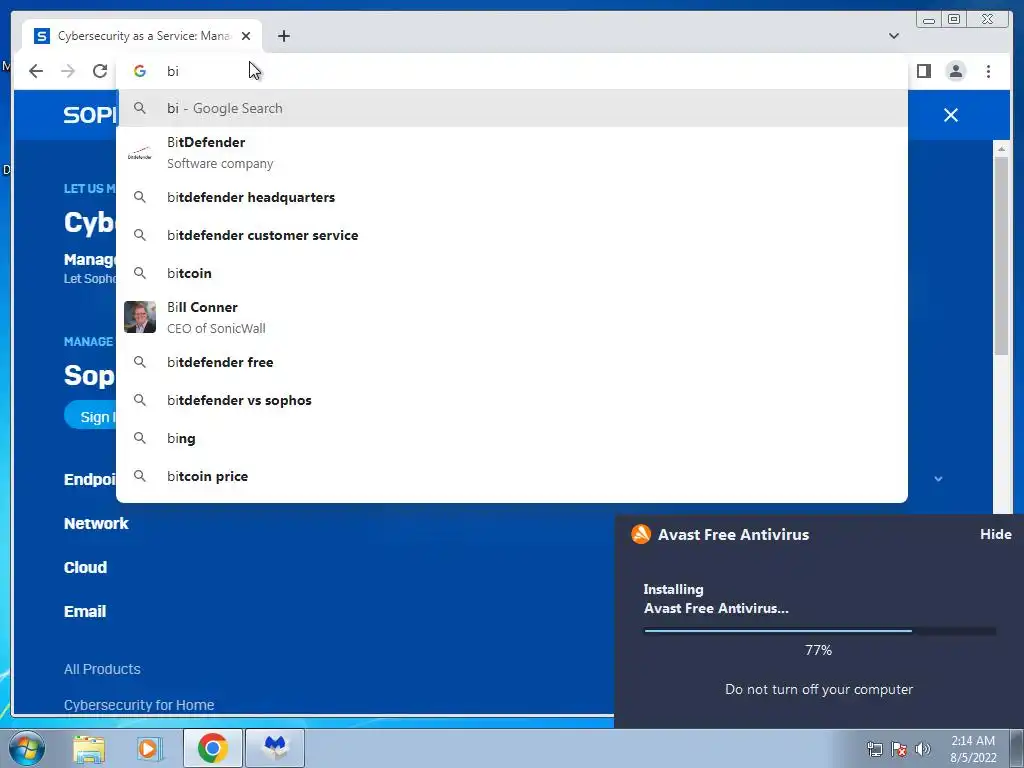Click the Chrome taskbar icon
Image resolution: width=1024 pixels, height=768 pixels.
213,748
